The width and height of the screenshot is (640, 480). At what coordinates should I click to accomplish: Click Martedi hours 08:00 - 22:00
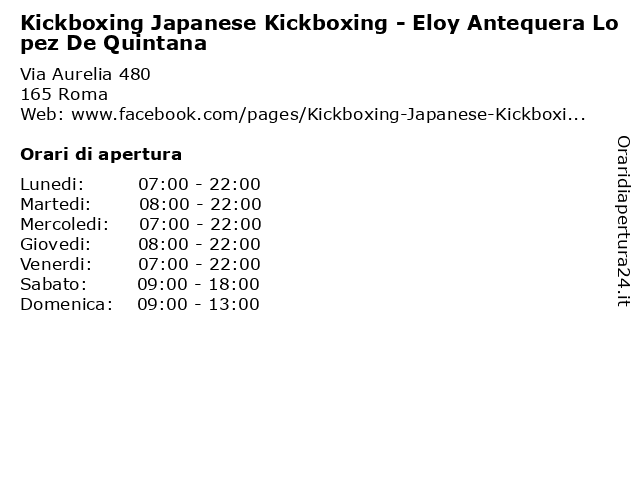pos(200,204)
